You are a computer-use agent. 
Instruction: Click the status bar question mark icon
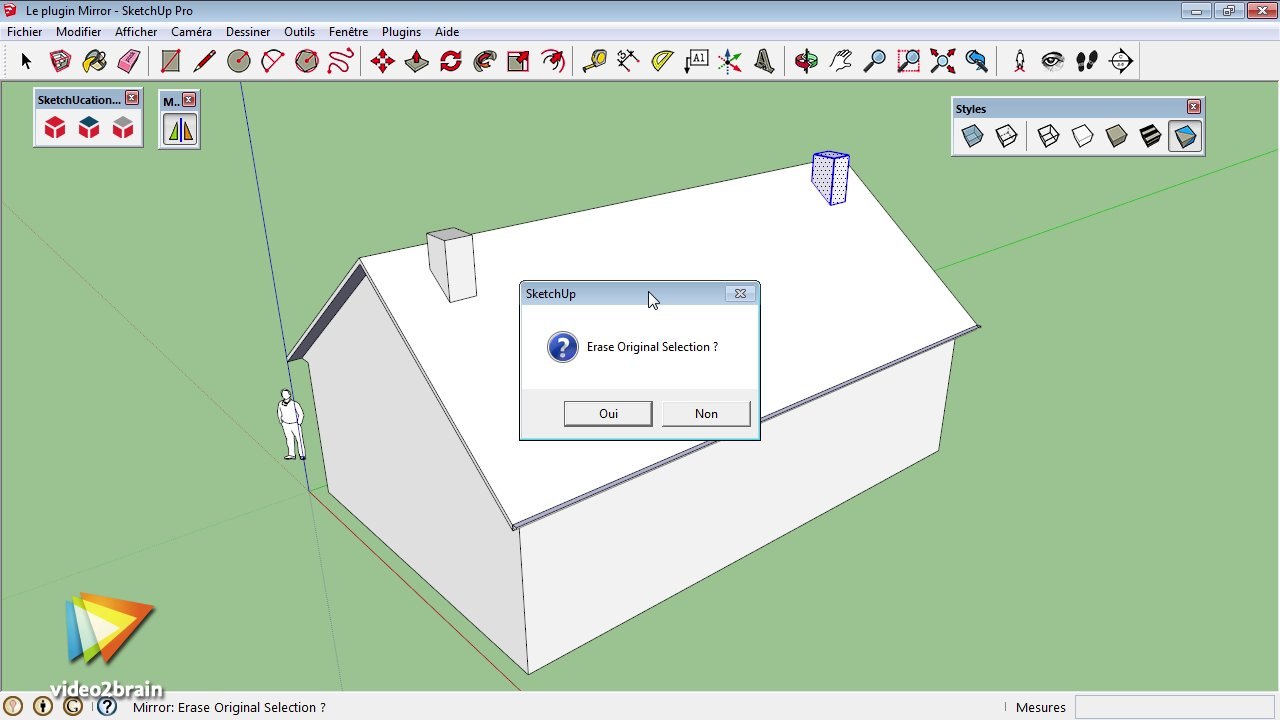coord(107,707)
